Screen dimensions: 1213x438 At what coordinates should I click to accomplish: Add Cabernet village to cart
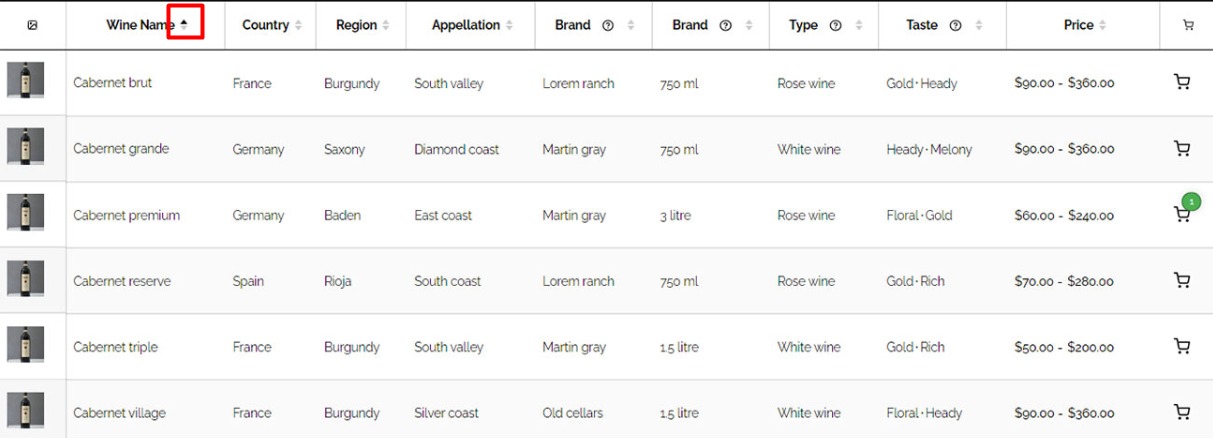point(1182,412)
